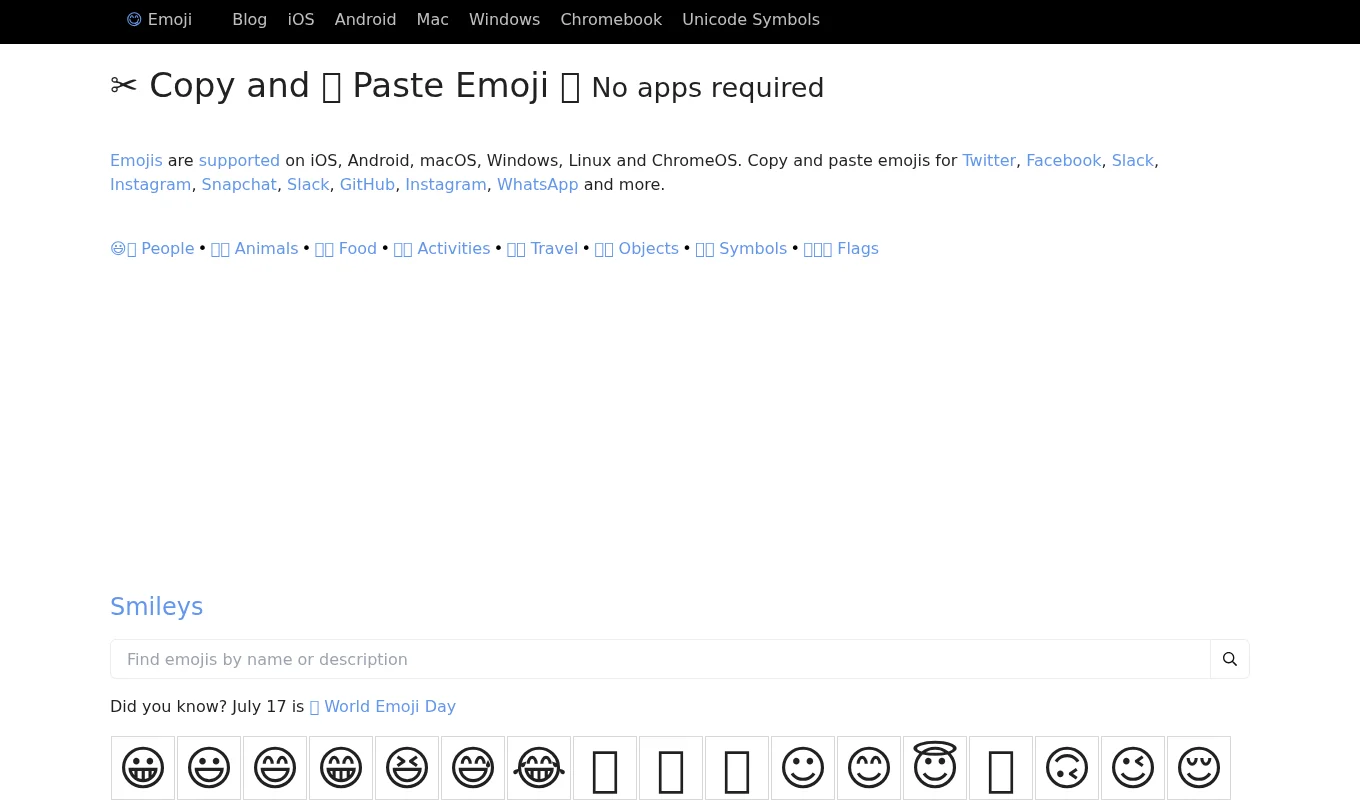1360x800 pixels.
Task: Click the grinning face with sweat emoji
Action: pyautogui.click(x=473, y=768)
